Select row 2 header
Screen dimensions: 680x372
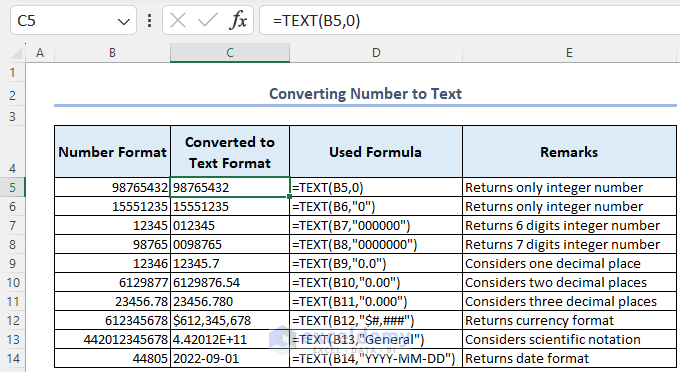point(13,95)
